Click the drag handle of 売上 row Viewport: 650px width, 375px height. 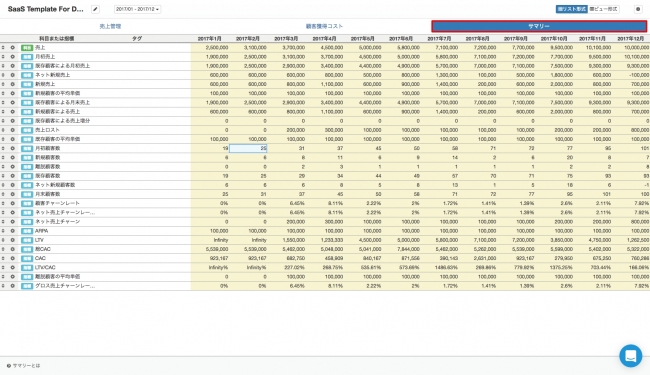click(x=3, y=48)
